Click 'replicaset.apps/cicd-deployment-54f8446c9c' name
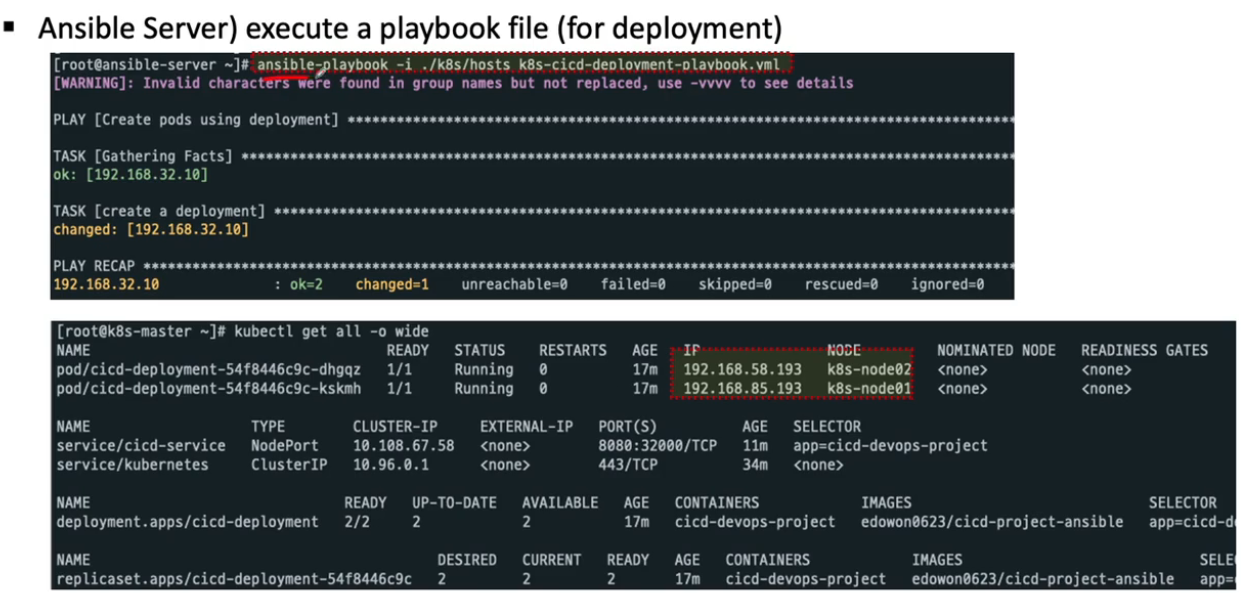Viewport: 1258px width, 609px height. (234, 579)
